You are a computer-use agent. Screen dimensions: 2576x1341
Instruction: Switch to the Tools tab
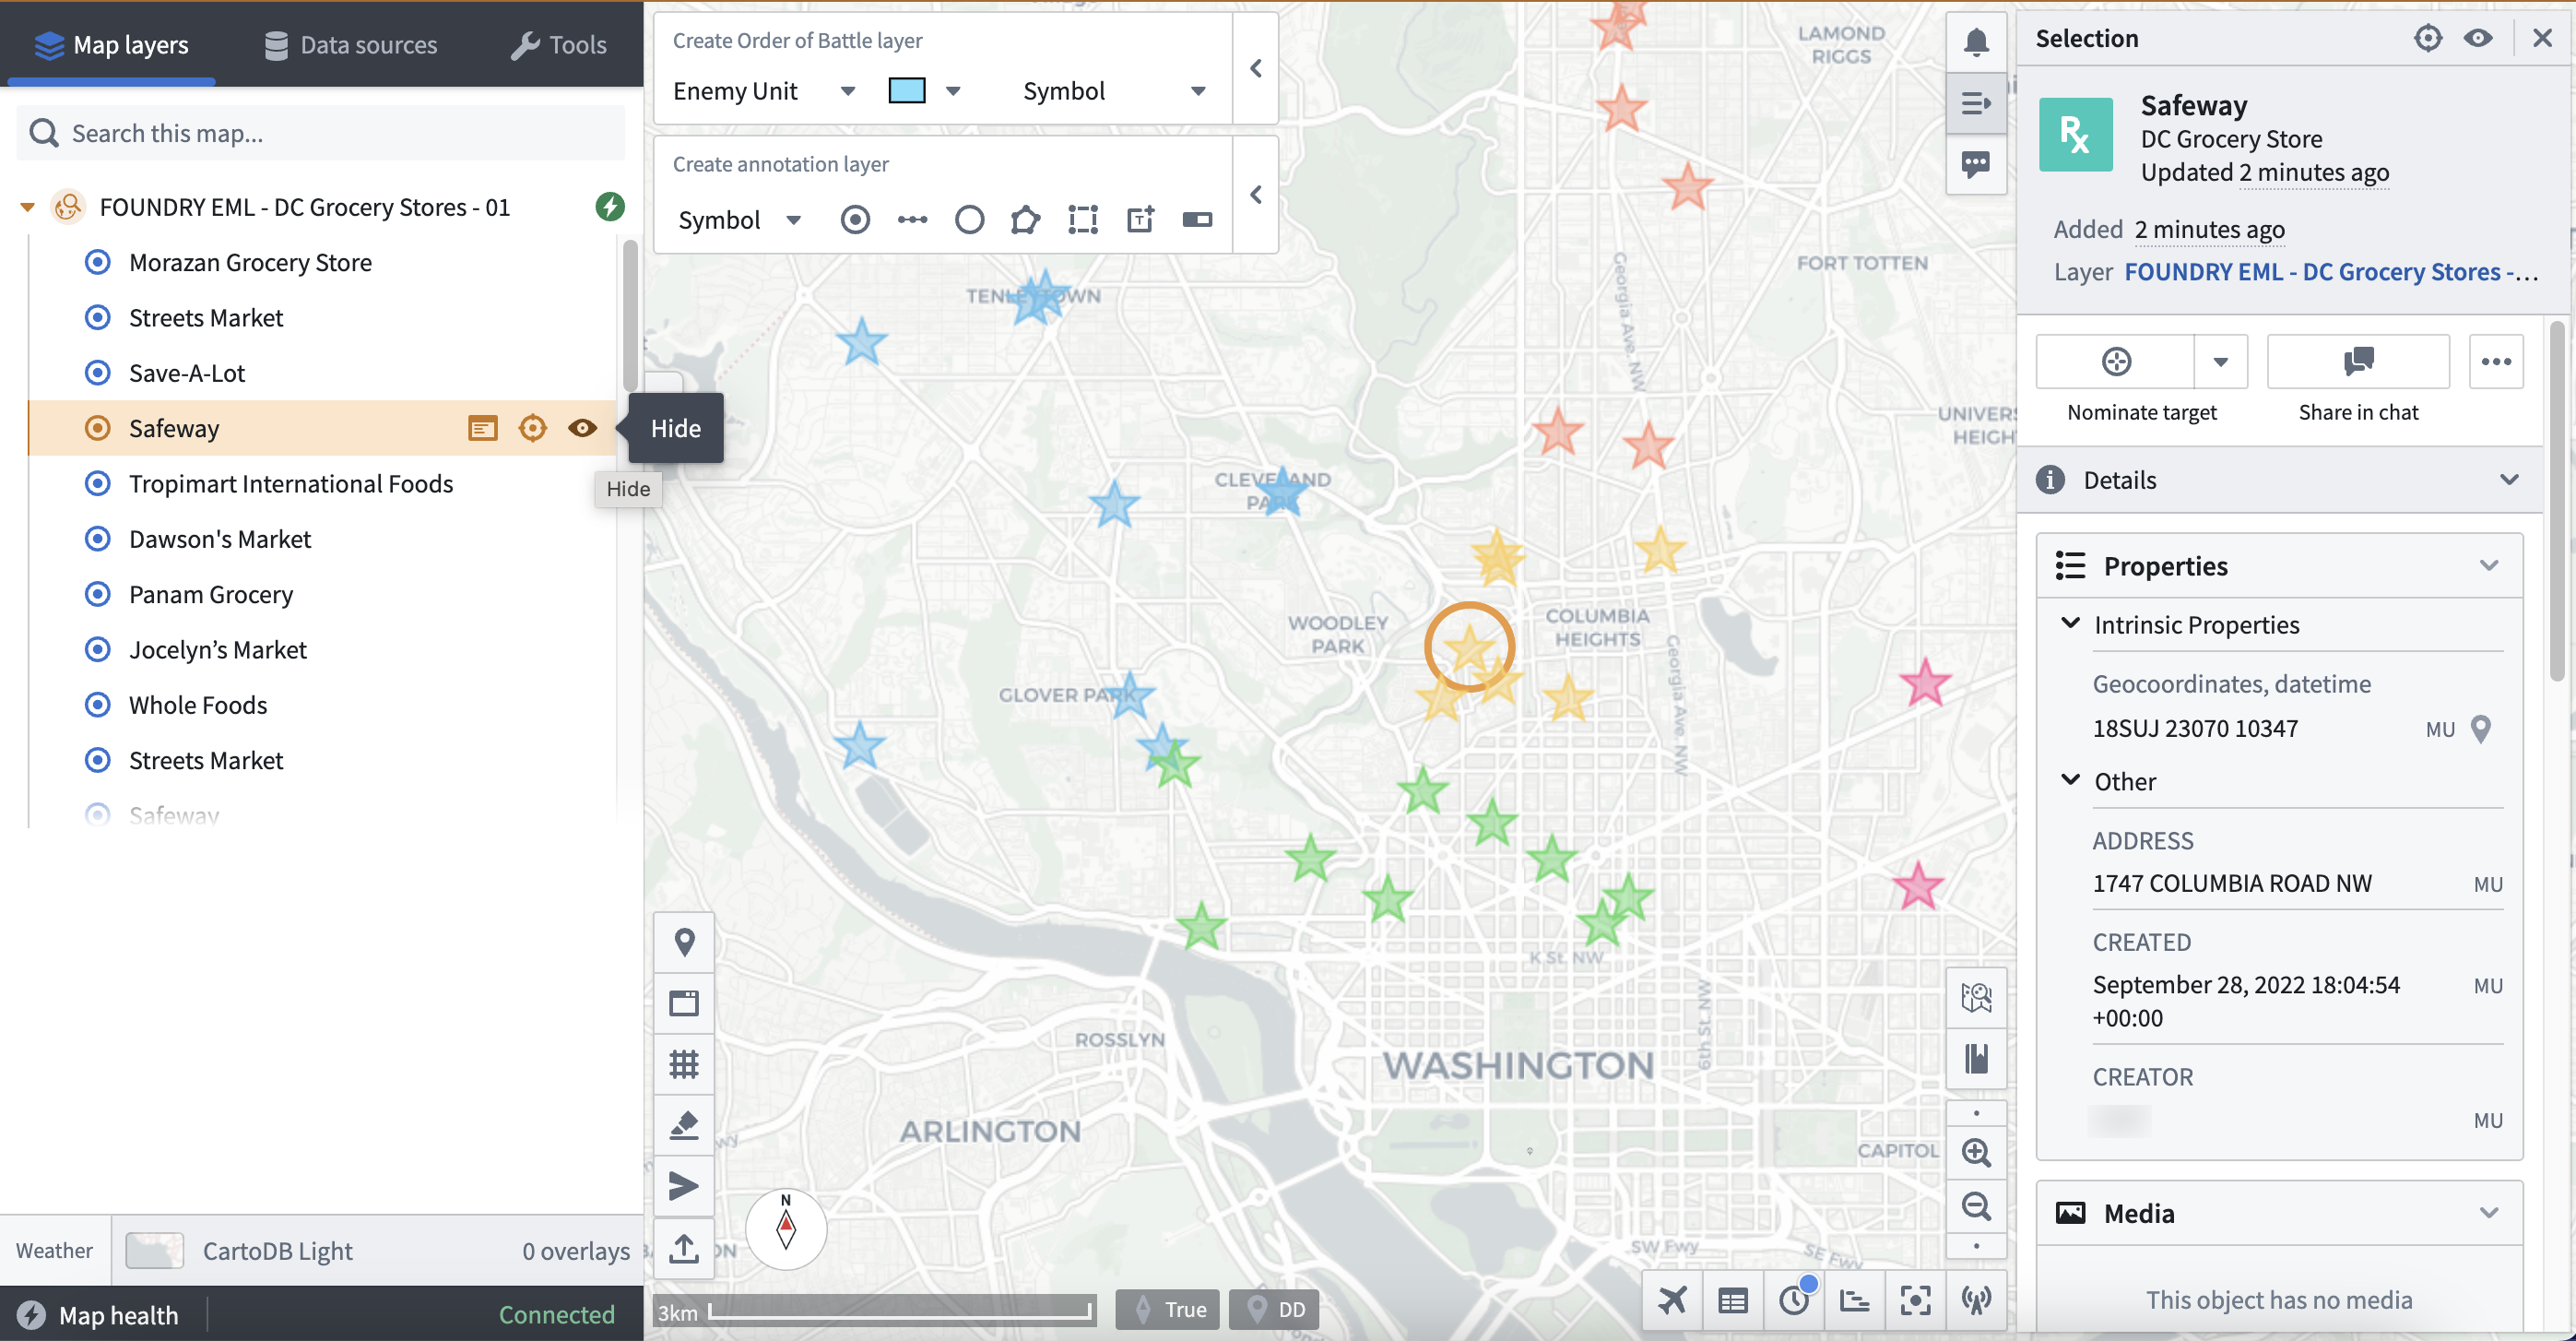[x=558, y=44]
